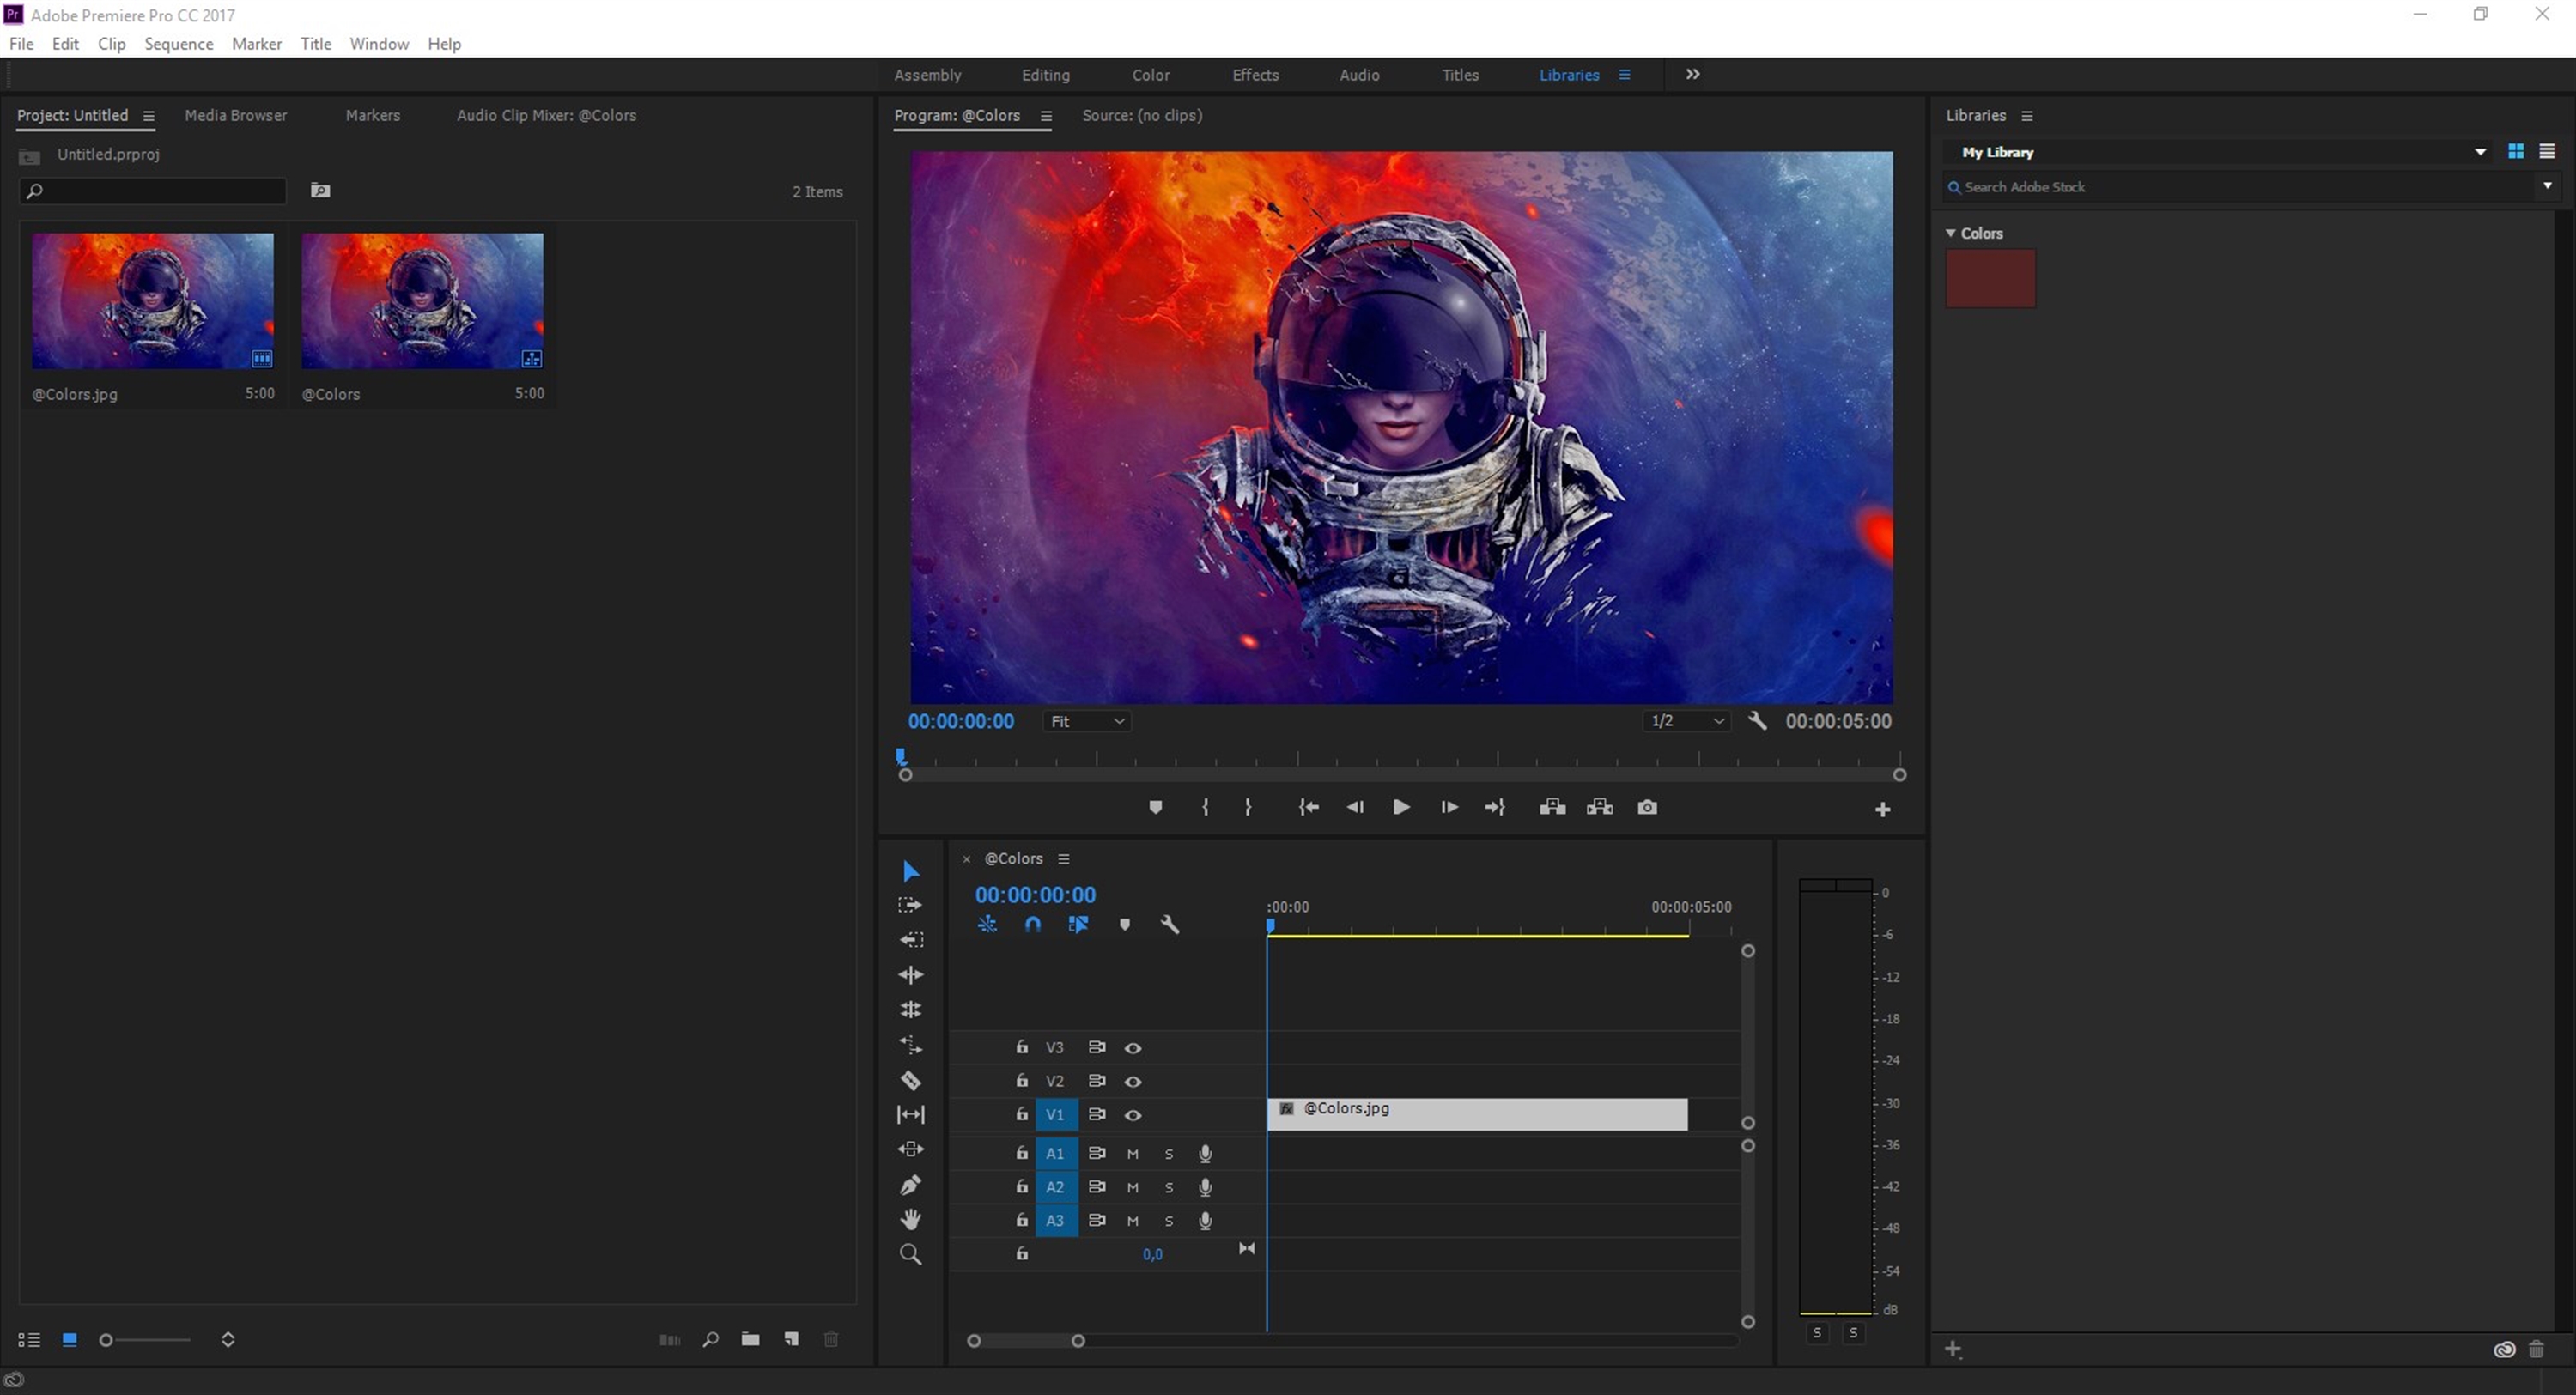This screenshot has width=2576, height=1395.
Task: Switch to the Editing workspace
Action: 1045,75
